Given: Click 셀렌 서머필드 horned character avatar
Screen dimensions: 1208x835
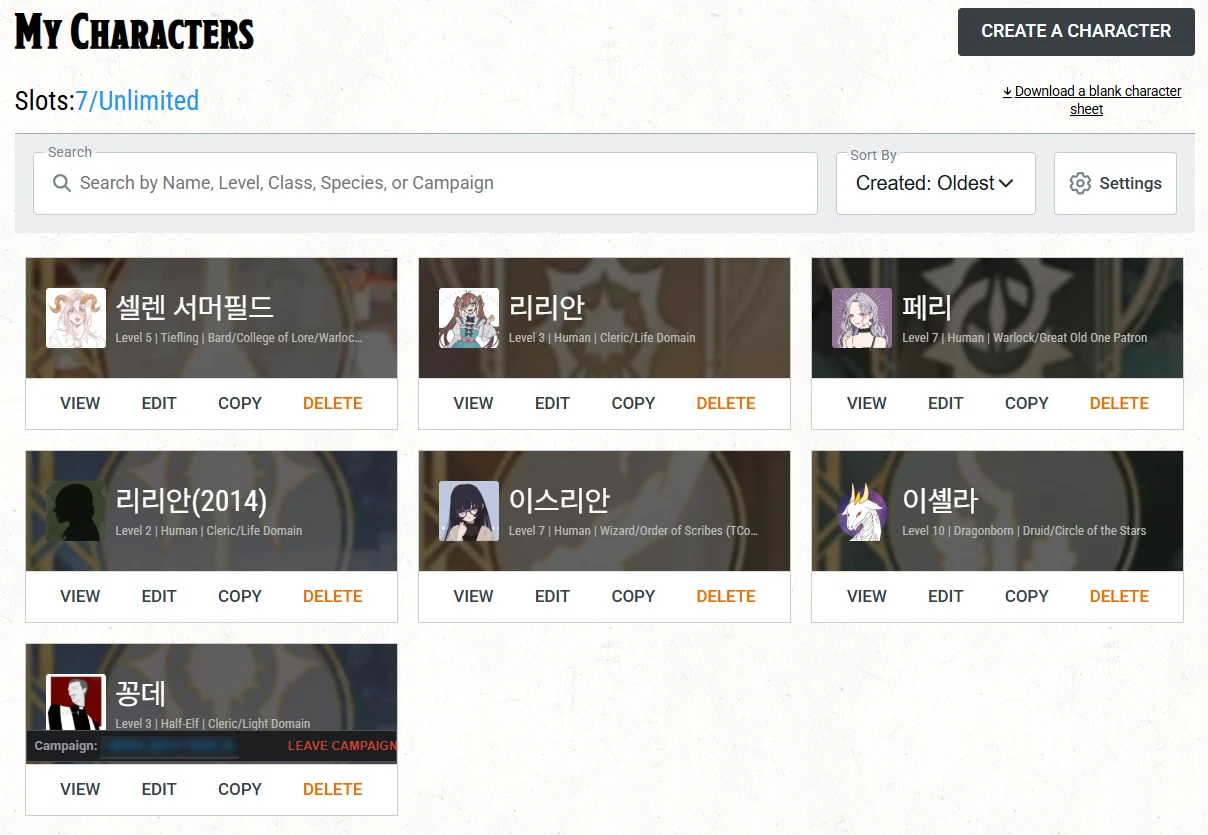Looking at the screenshot, I should coord(76,318).
